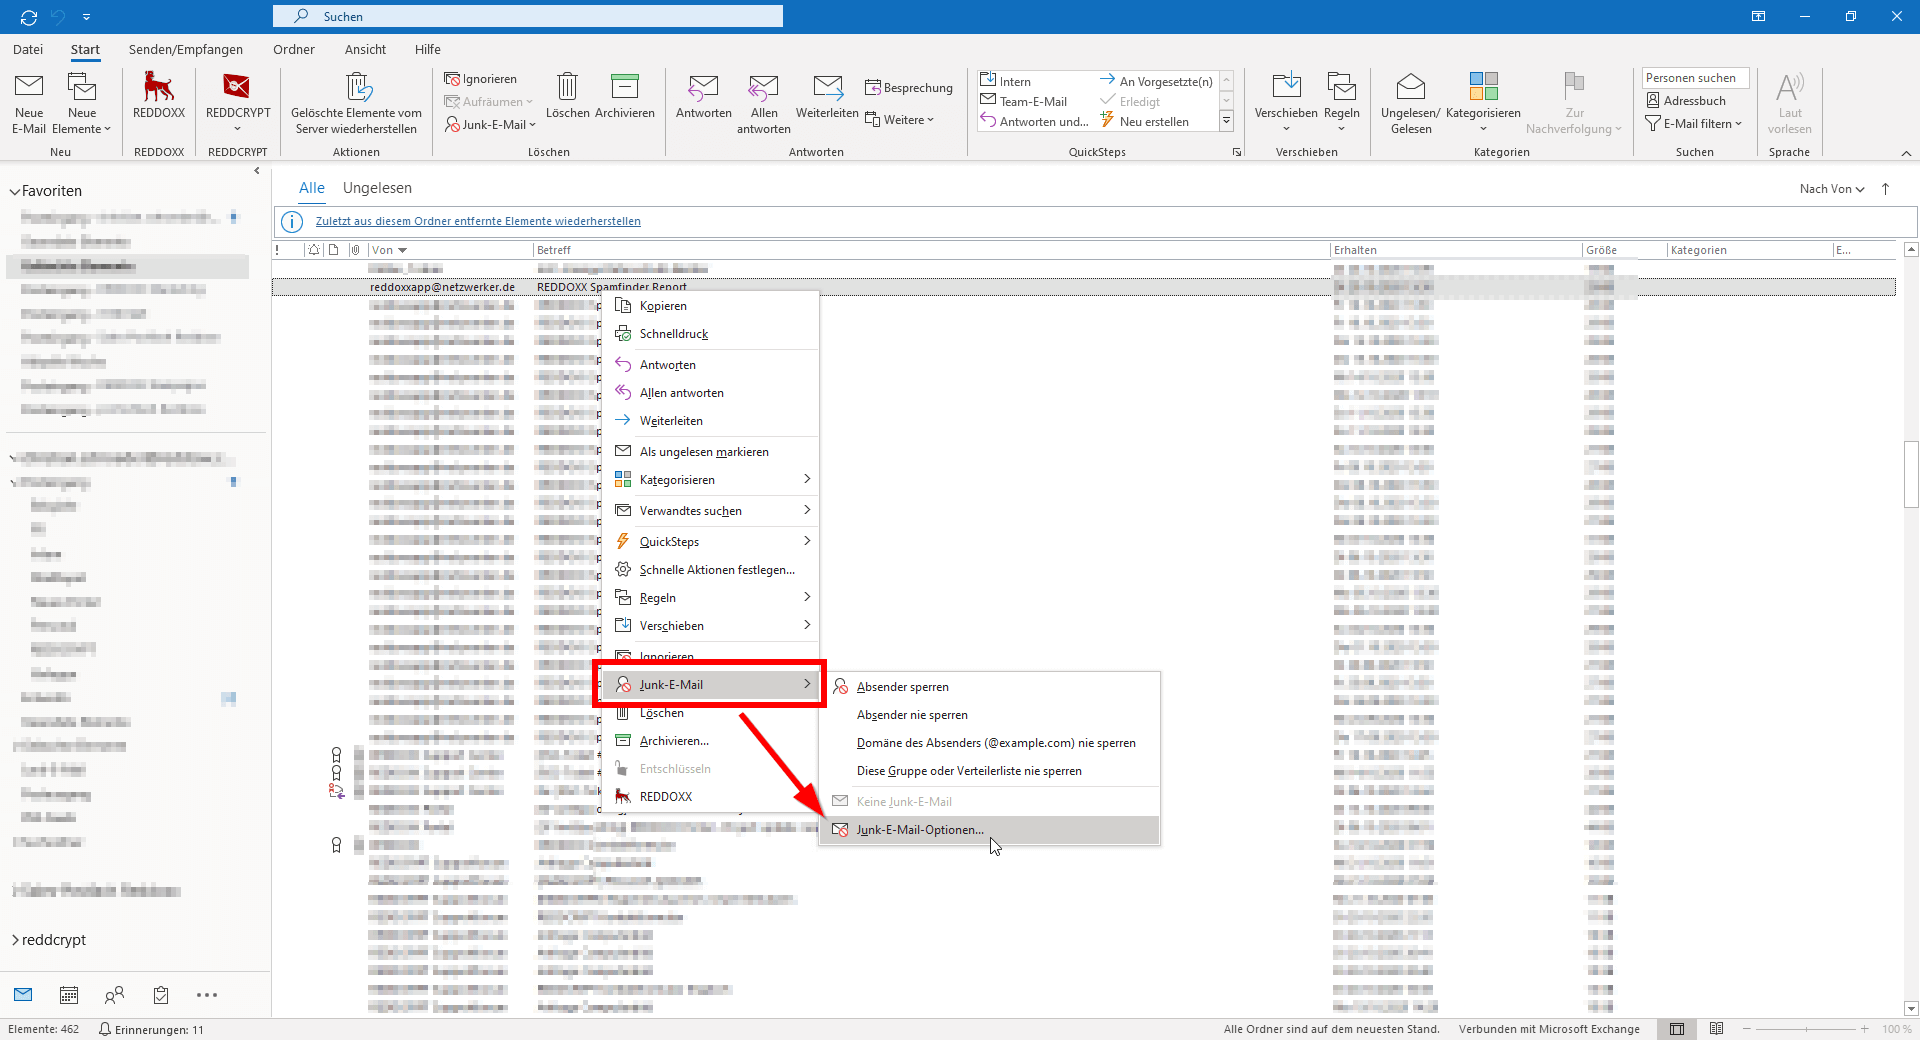Image resolution: width=1920 pixels, height=1040 pixels.
Task: Click Allen antworten in the ribbon
Action: (x=763, y=102)
